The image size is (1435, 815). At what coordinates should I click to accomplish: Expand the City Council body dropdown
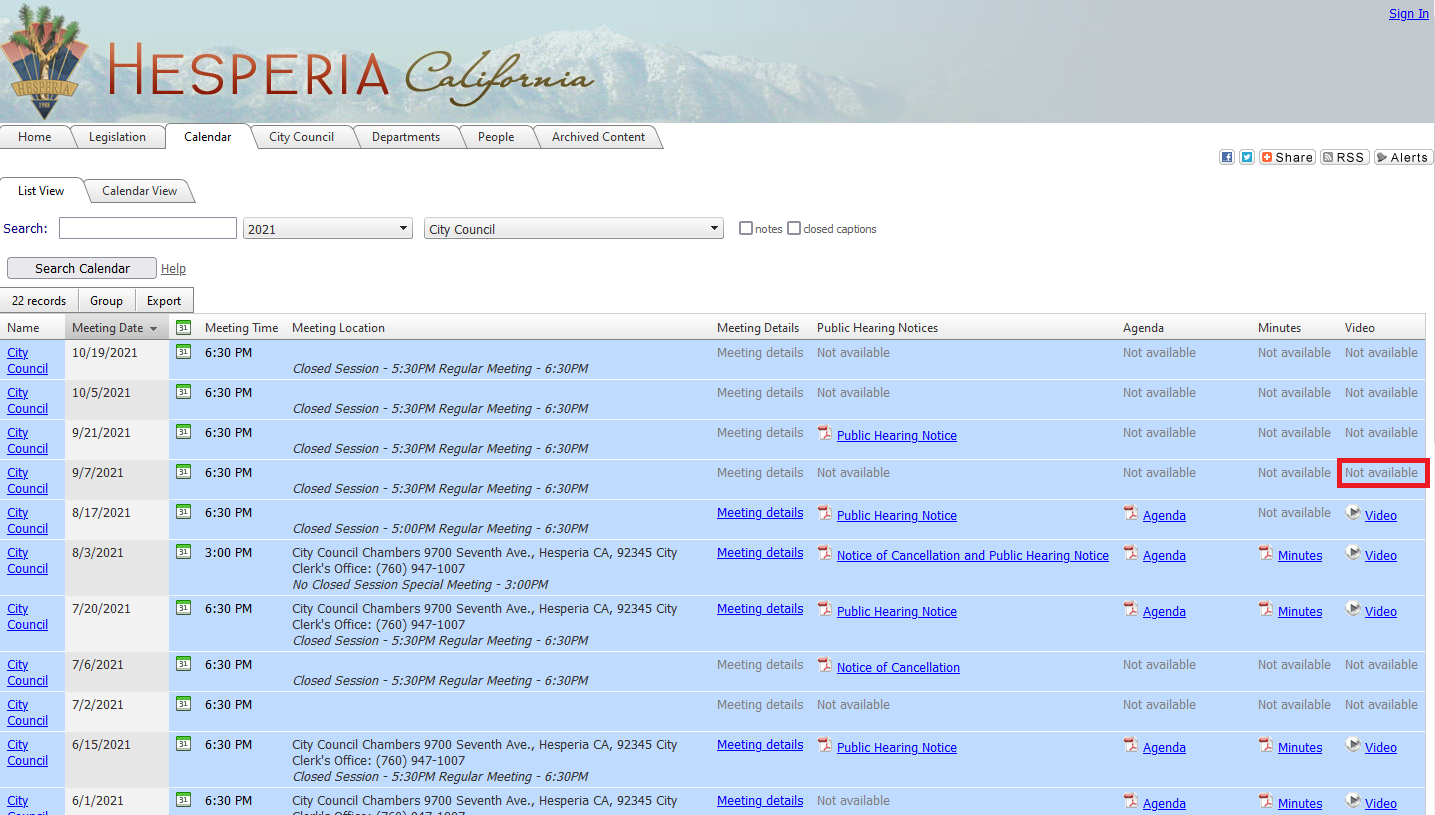pyautogui.click(x=573, y=229)
